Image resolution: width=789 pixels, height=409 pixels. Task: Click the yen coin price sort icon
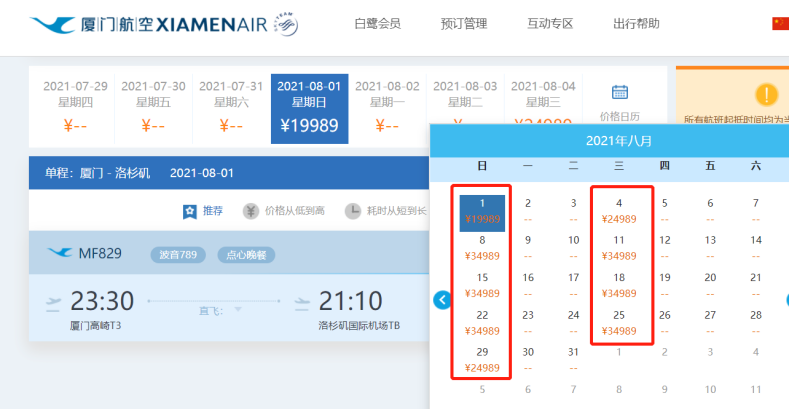(251, 211)
